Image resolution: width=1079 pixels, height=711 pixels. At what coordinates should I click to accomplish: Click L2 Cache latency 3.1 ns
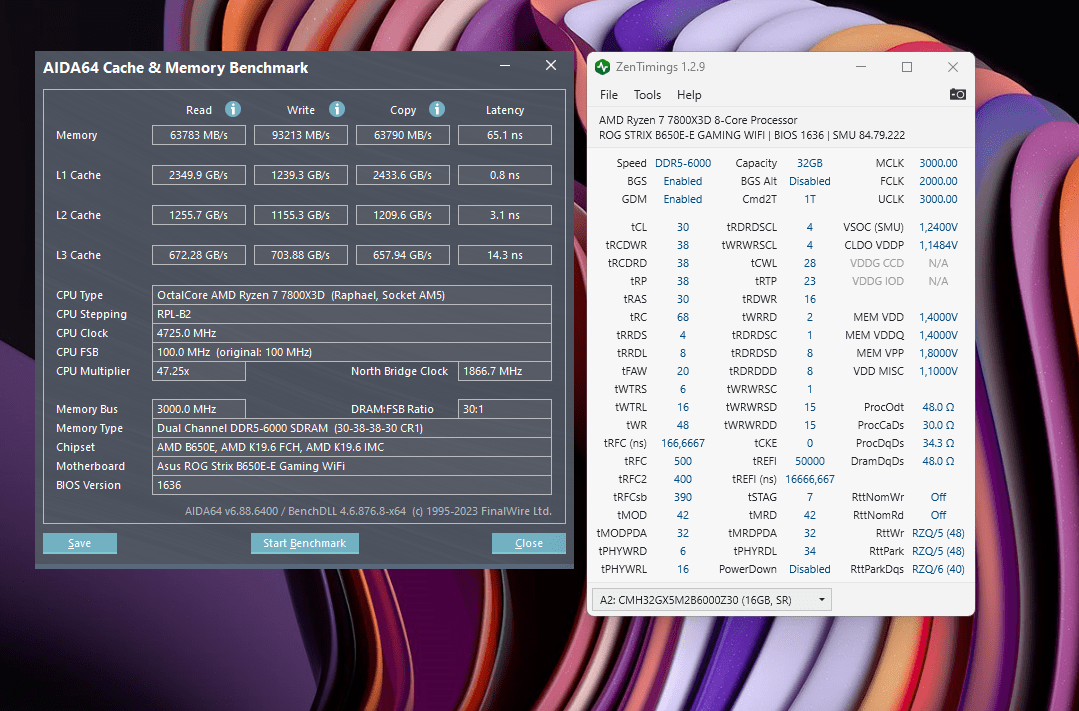(x=504, y=215)
